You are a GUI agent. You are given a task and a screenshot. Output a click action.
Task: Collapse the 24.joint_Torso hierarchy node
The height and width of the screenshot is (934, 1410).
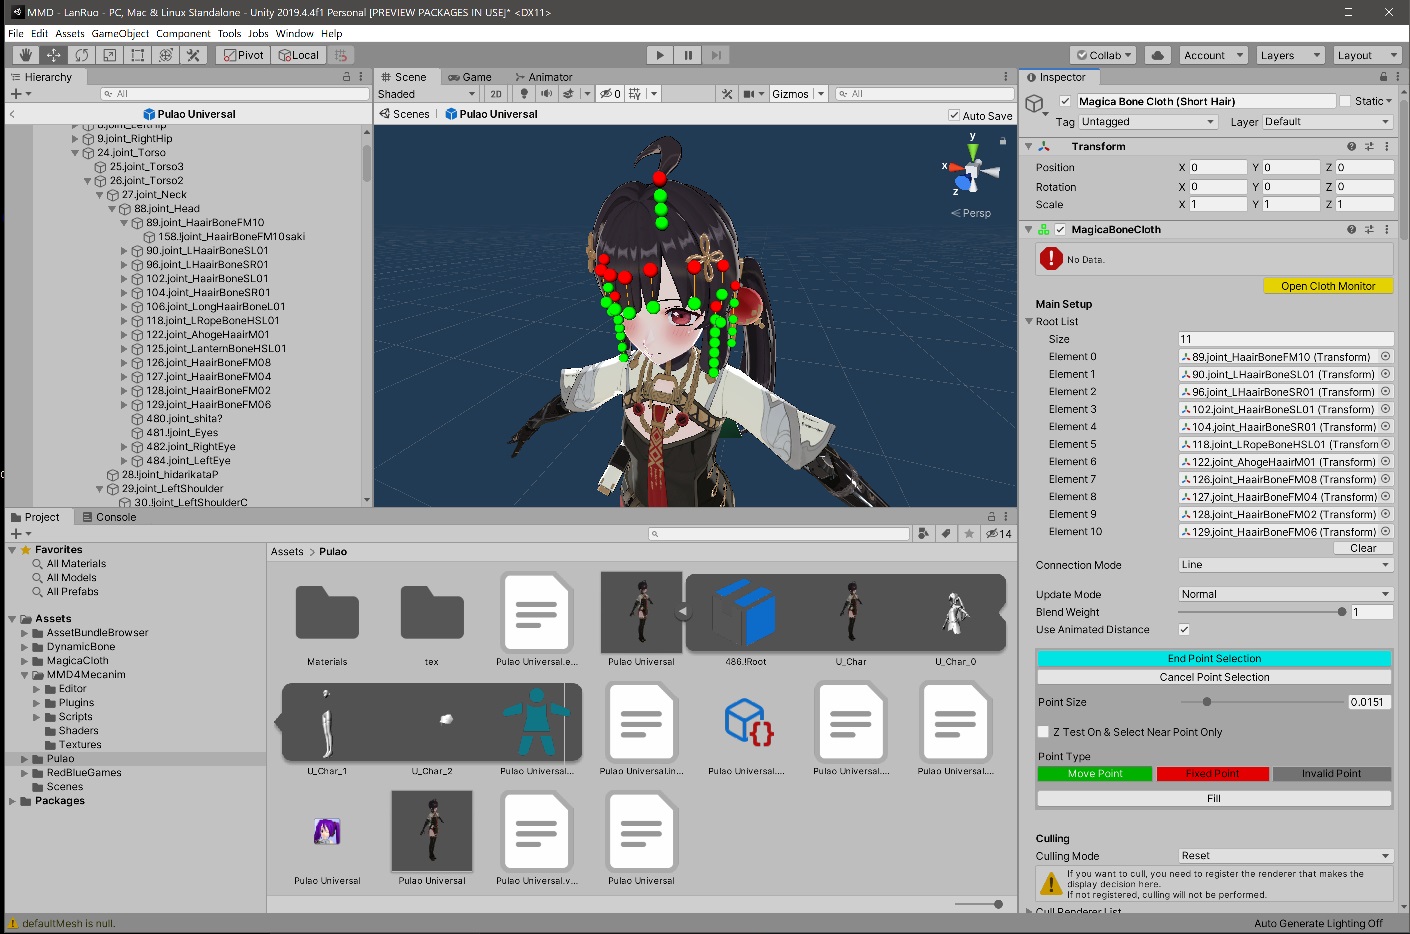click(75, 153)
